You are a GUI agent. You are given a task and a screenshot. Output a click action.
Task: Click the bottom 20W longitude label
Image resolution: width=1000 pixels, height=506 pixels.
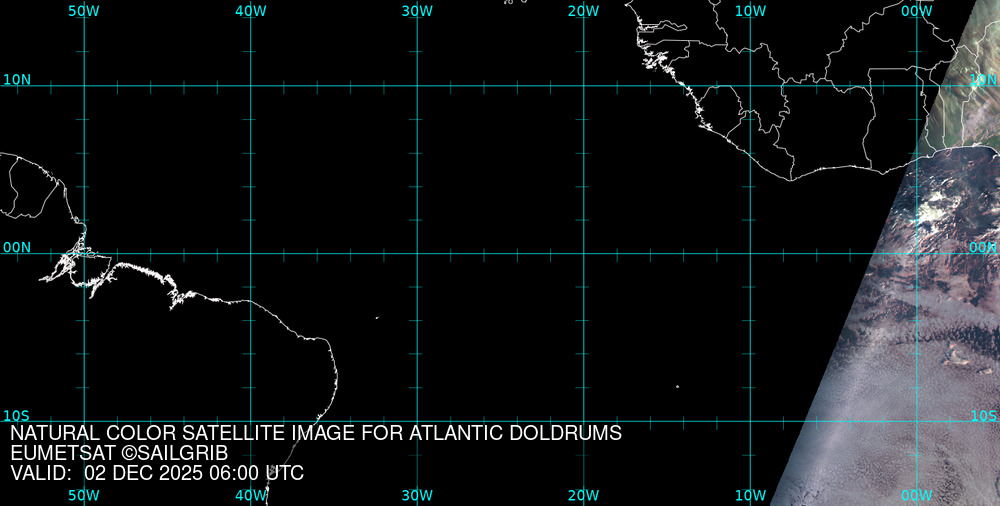pyautogui.click(x=583, y=495)
